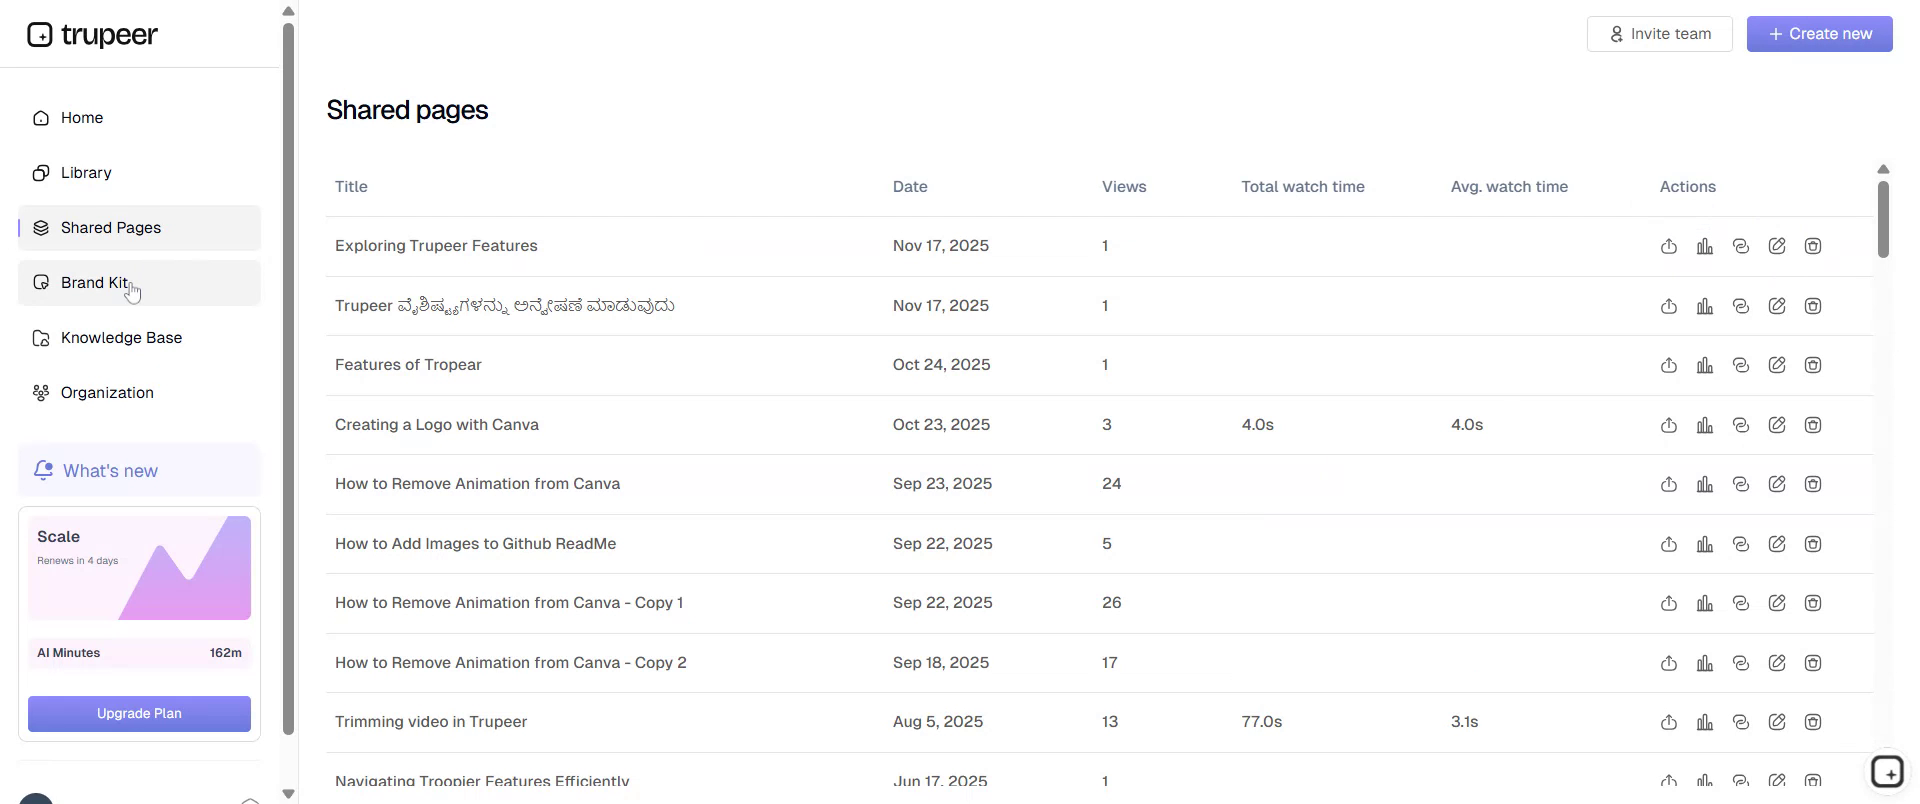
Task: Delete the Sep 23 How to Remove Animation row
Action: [x=1813, y=484]
